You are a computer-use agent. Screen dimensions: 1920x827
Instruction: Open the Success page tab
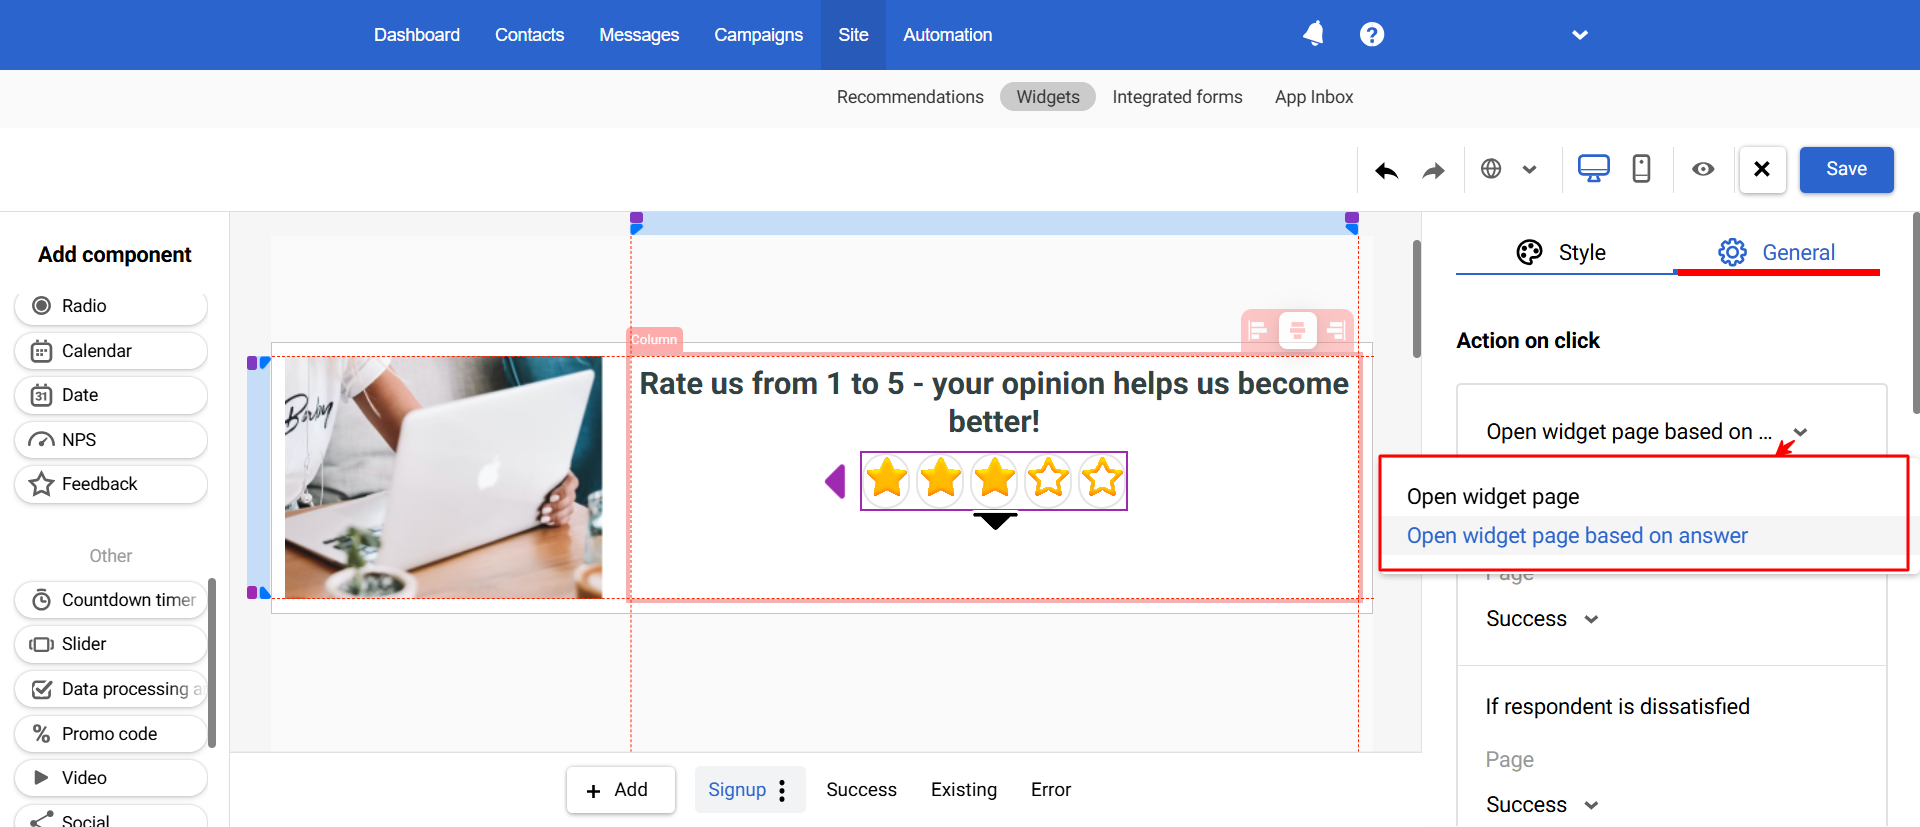pyautogui.click(x=861, y=790)
